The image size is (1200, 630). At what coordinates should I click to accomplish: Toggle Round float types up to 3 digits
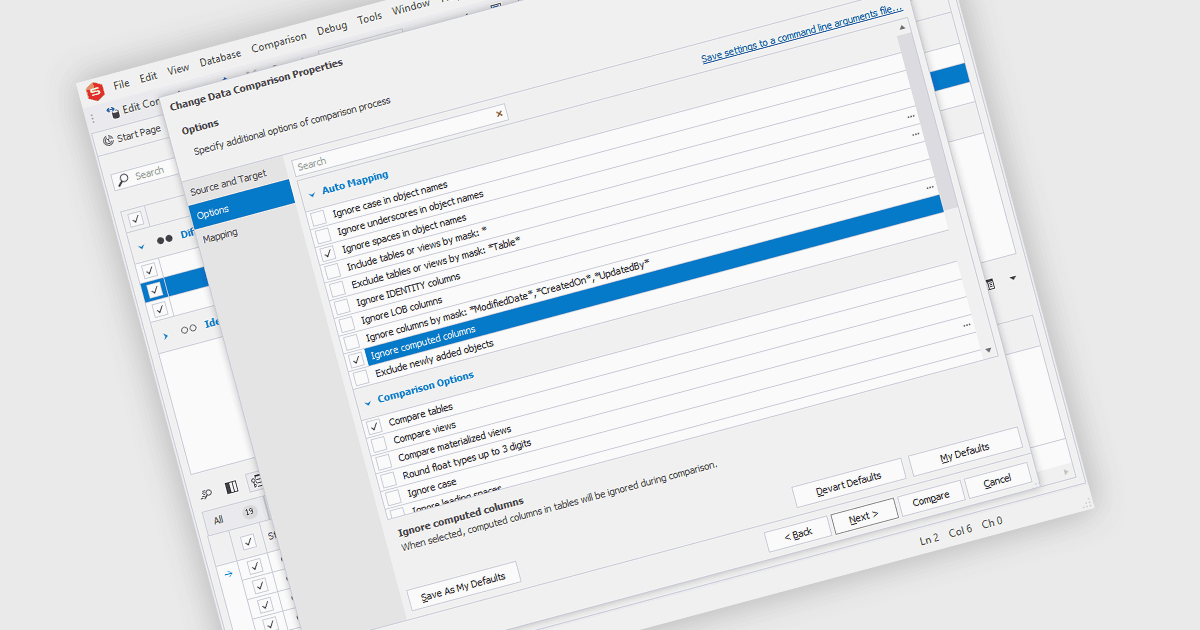(388, 480)
